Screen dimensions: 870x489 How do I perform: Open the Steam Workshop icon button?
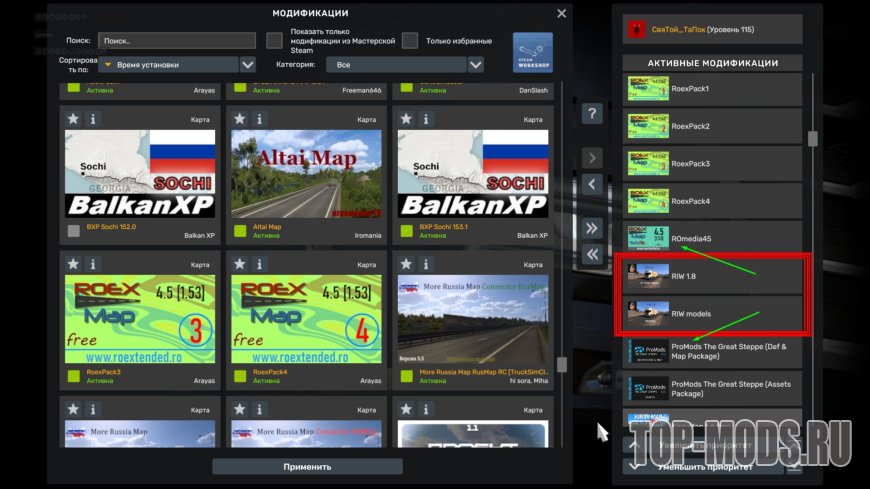point(532,53)
